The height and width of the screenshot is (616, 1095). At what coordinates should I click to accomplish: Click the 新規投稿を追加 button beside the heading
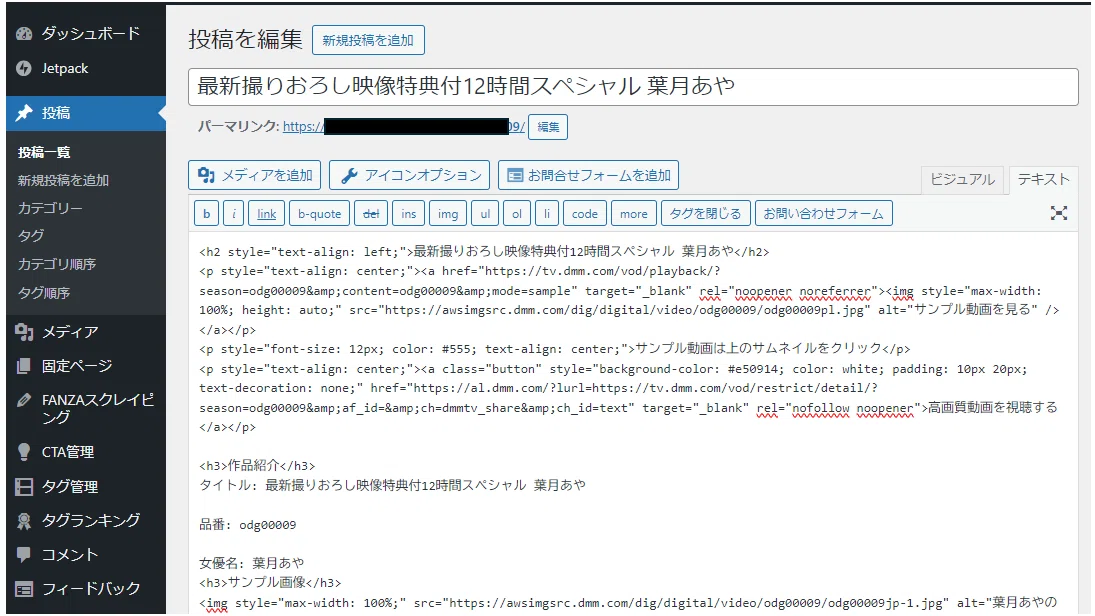[368, 41]
